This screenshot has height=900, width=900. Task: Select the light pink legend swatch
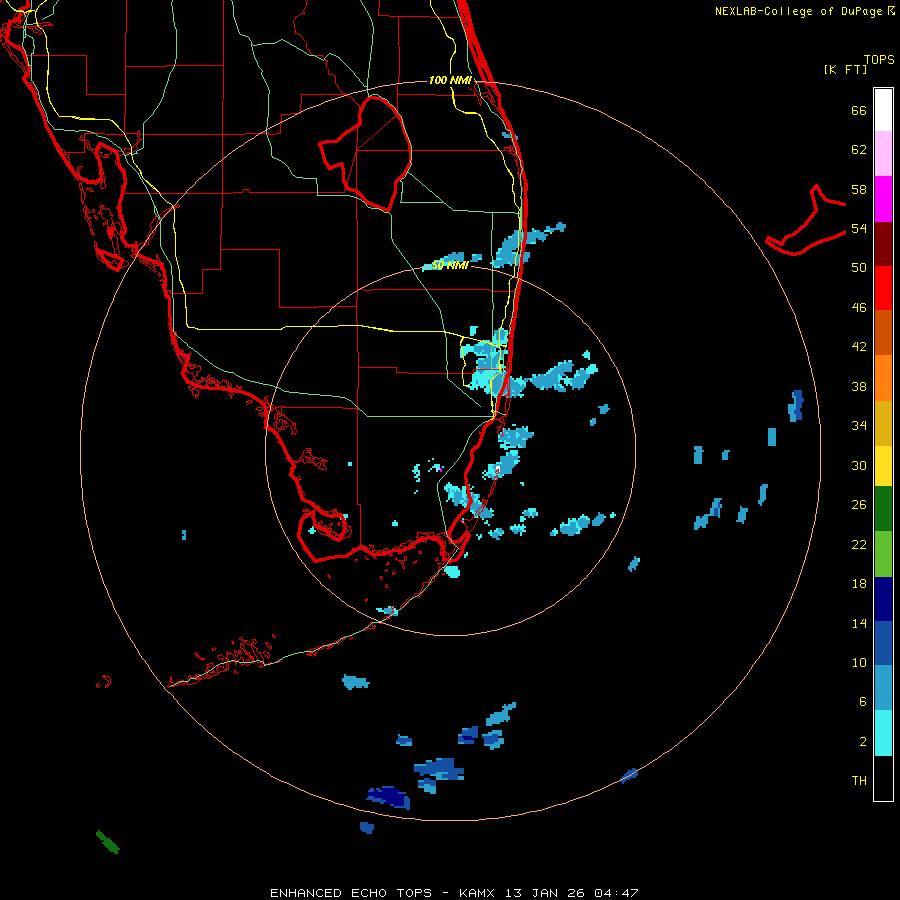tap(883, 154)
